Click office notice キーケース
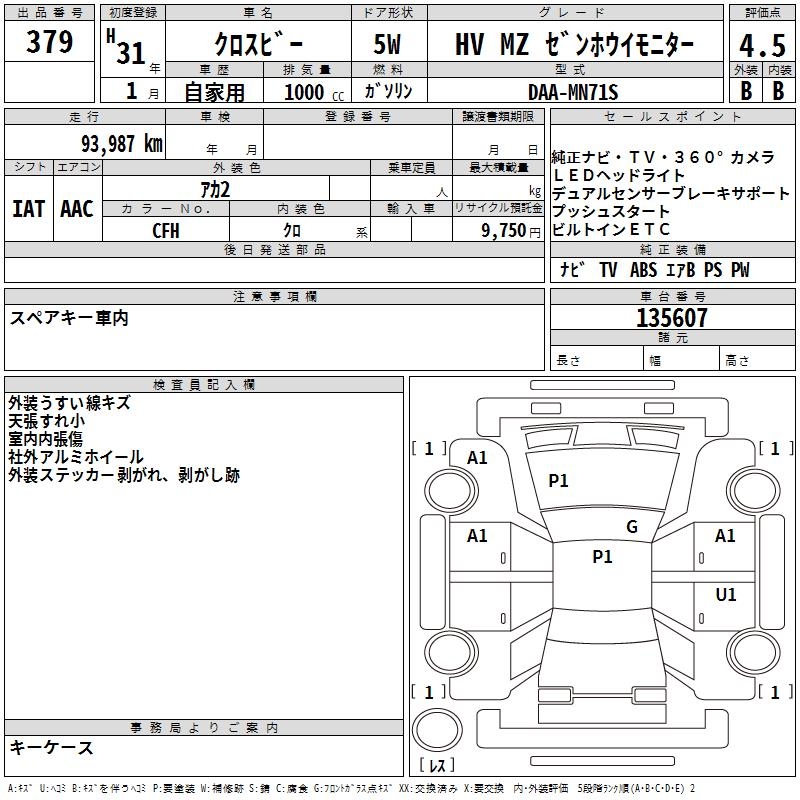The height and width of the screenshot is (800, 800). (52, 747)
